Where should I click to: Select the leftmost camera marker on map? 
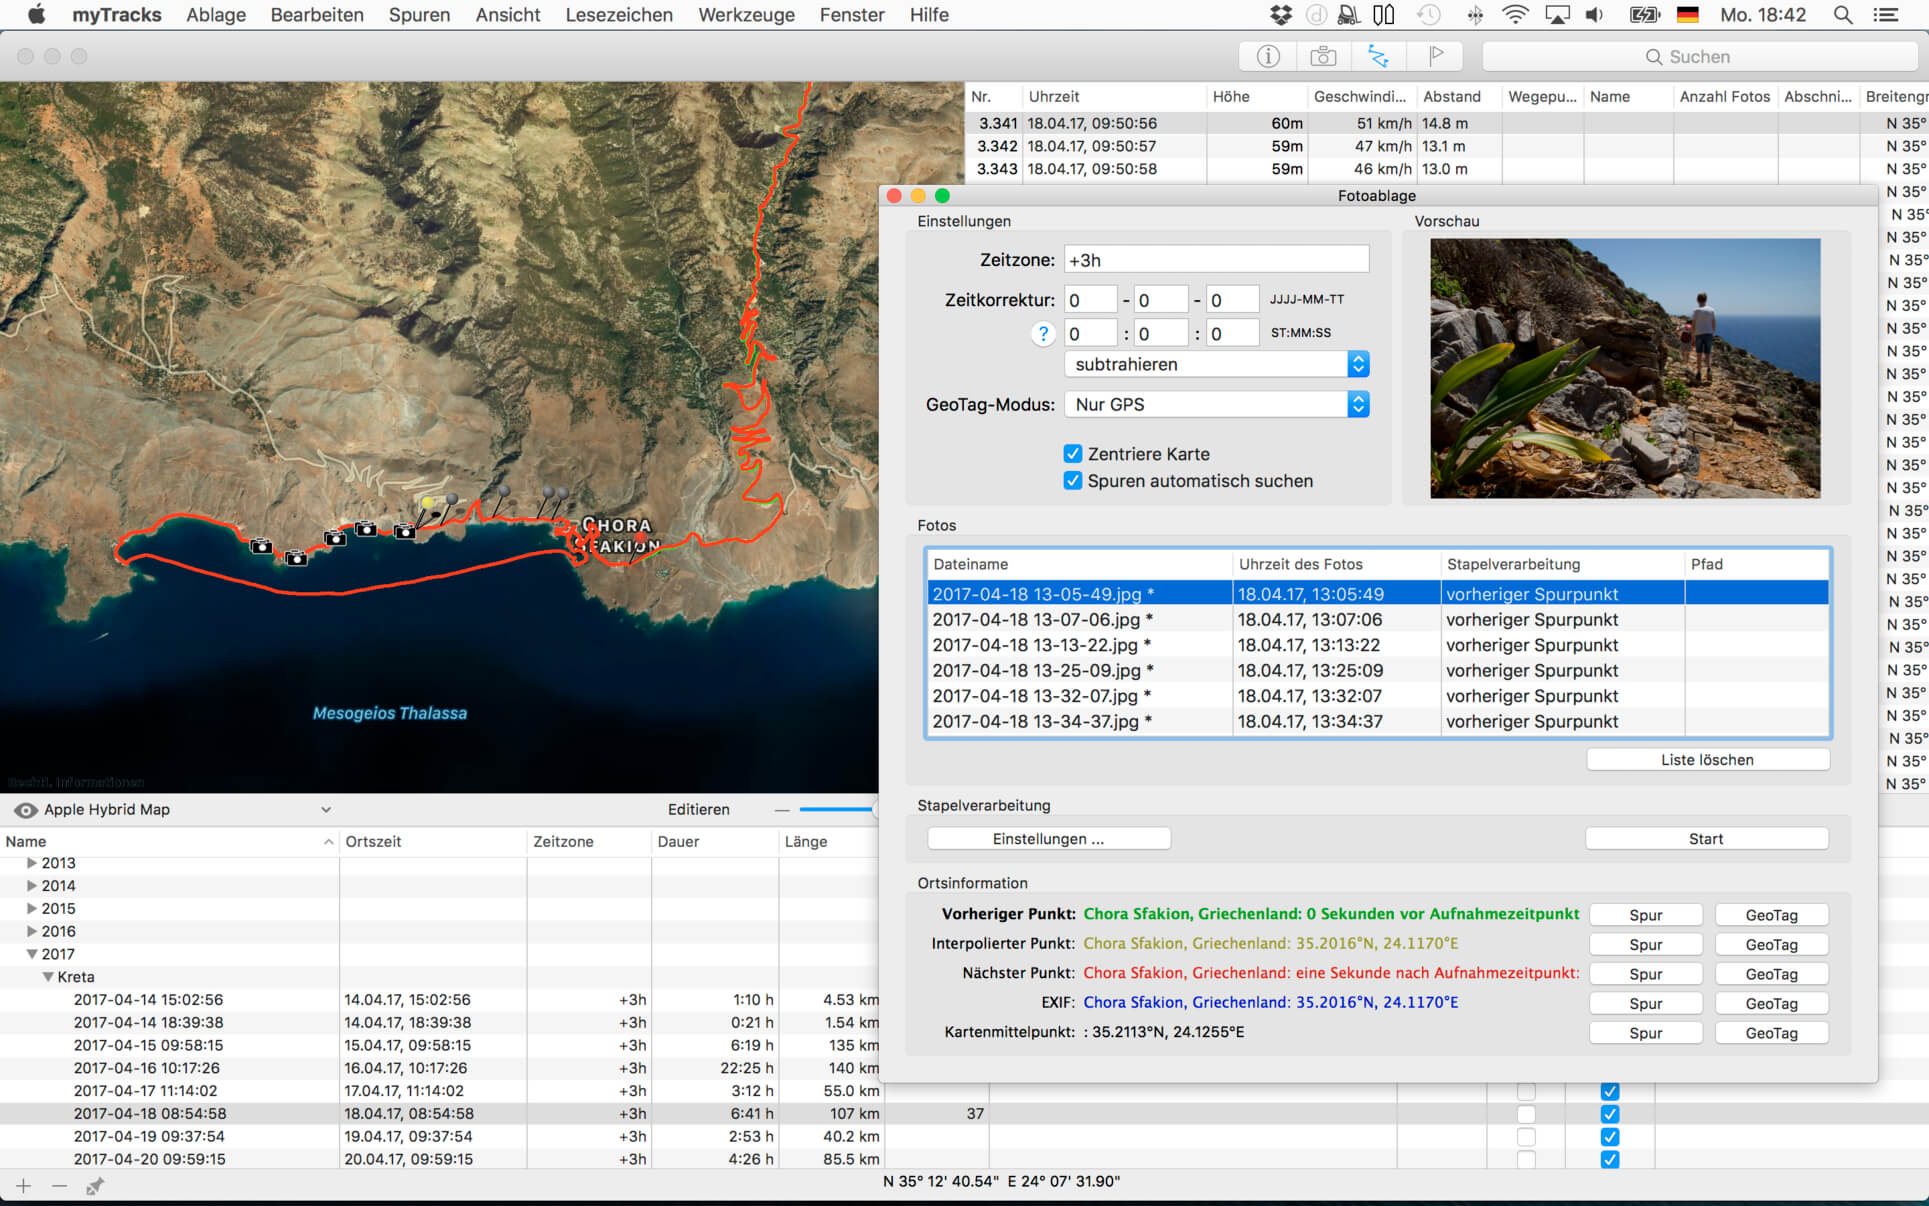click(x=261, y=546)
